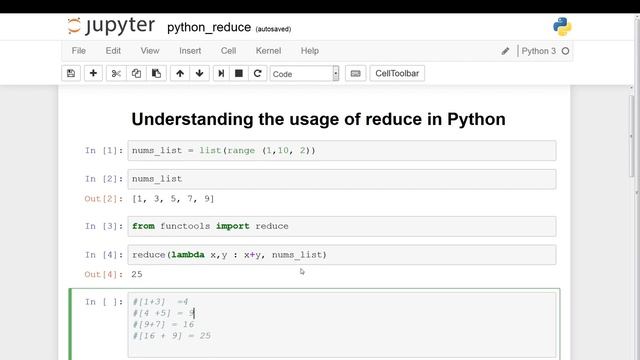Click the vertical scrollbar on the right

[x=631, y=137]
